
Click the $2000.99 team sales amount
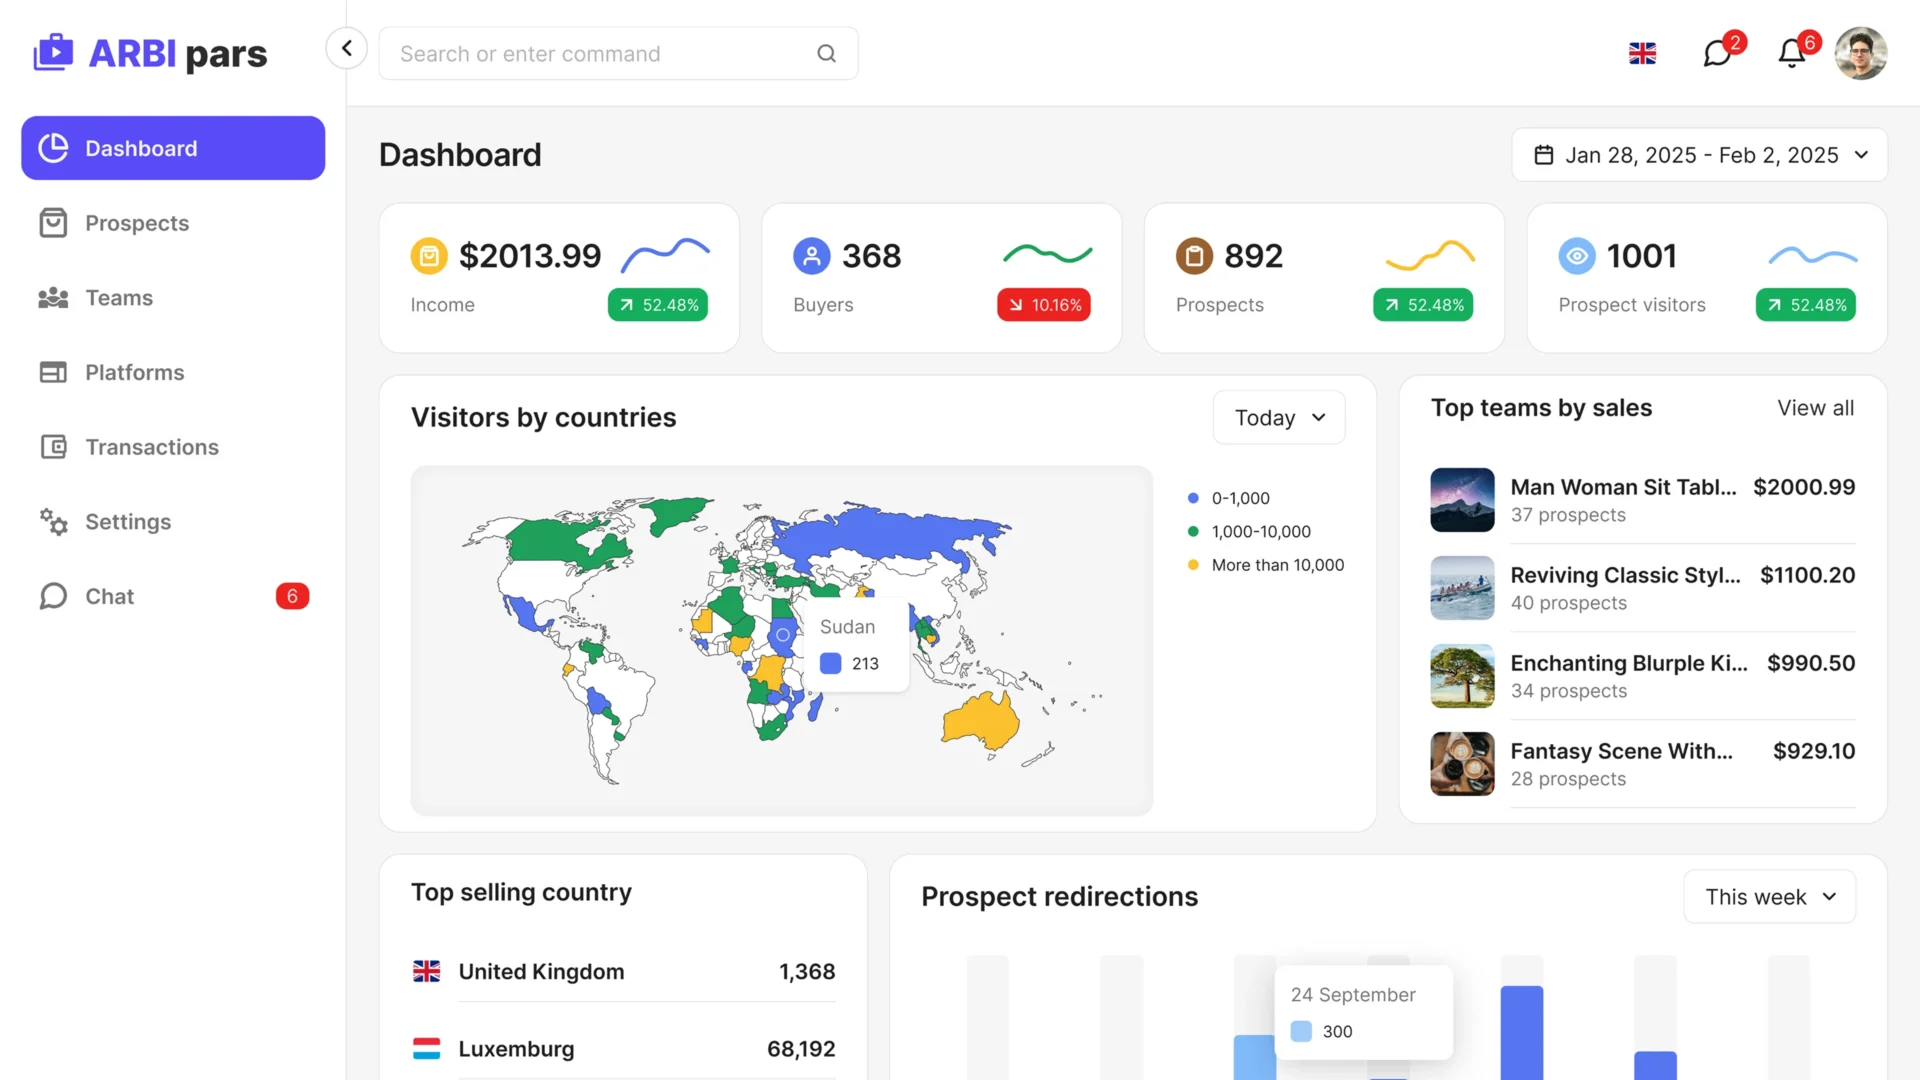(1804, 487)
